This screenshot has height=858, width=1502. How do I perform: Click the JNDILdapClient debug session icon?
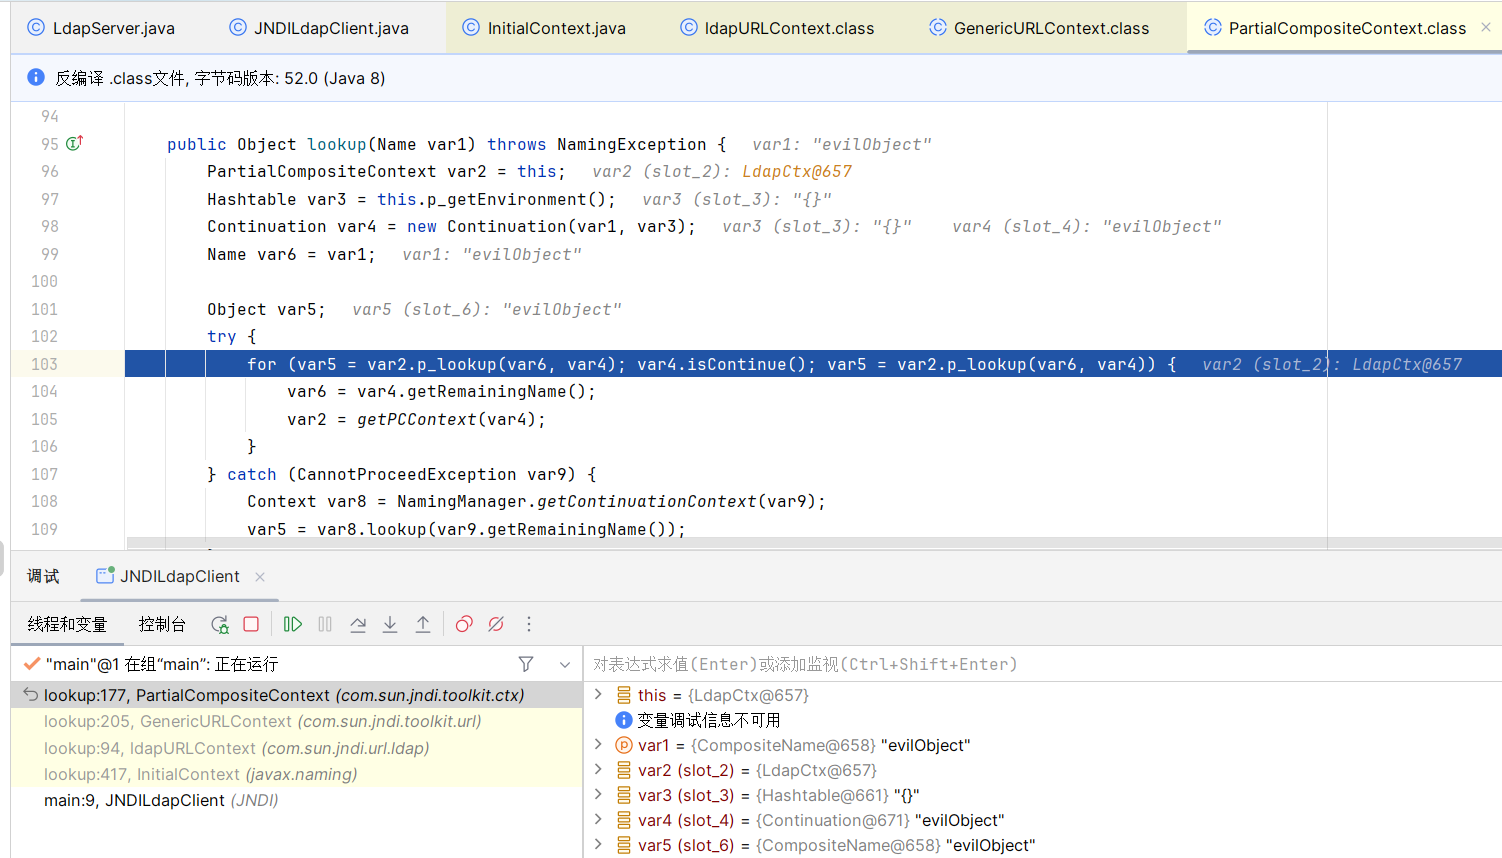(x=104, y=576)
